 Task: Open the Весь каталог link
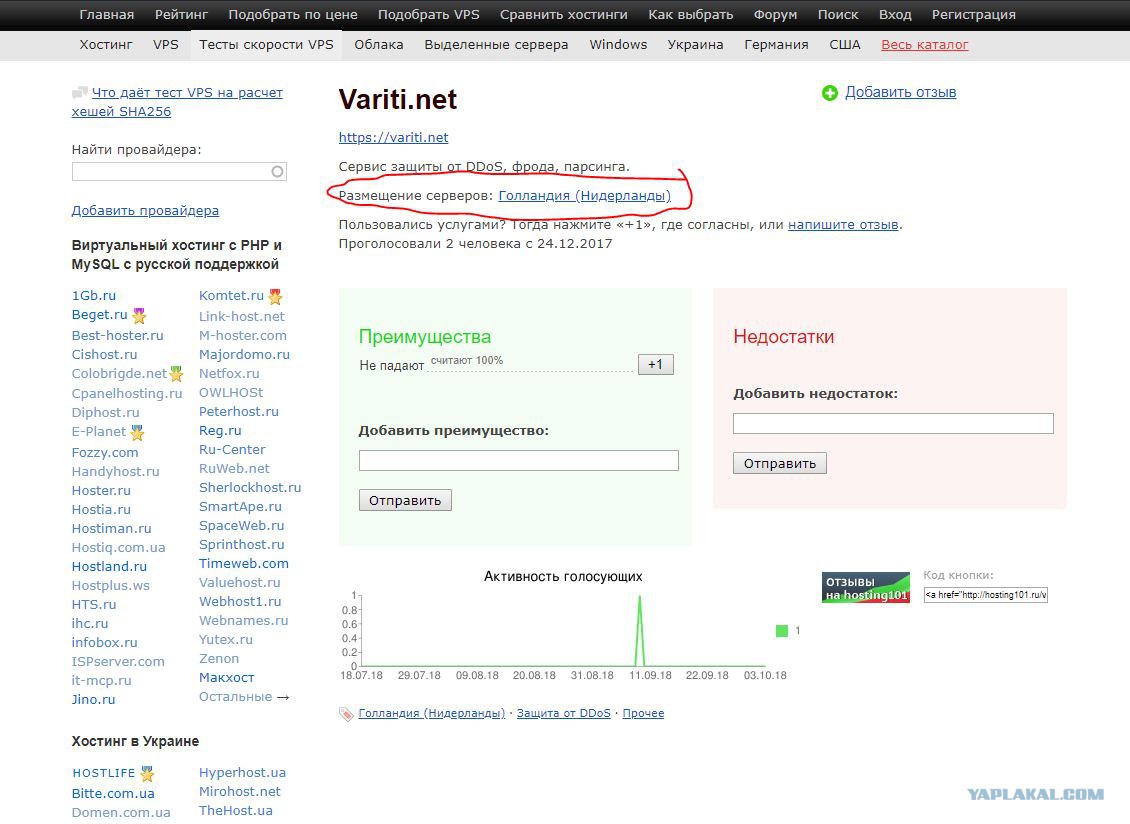[925, 45]
